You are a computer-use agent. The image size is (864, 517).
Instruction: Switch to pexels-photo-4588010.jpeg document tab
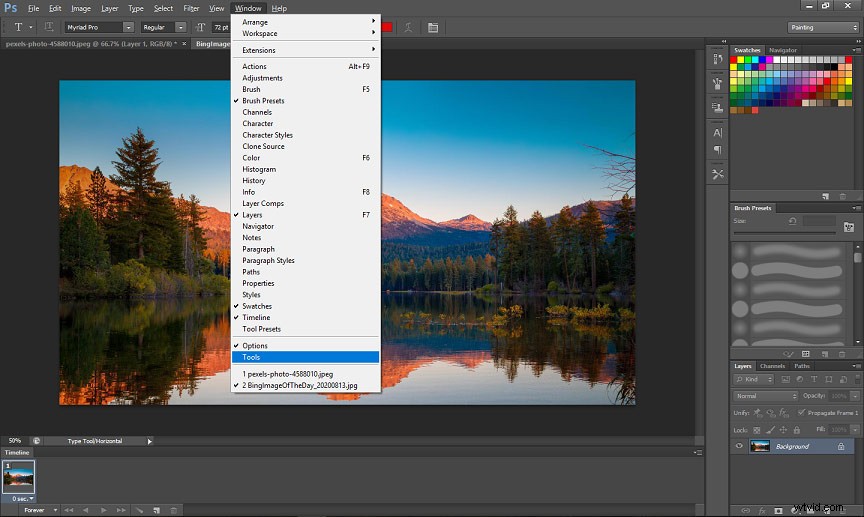(91, 44)
